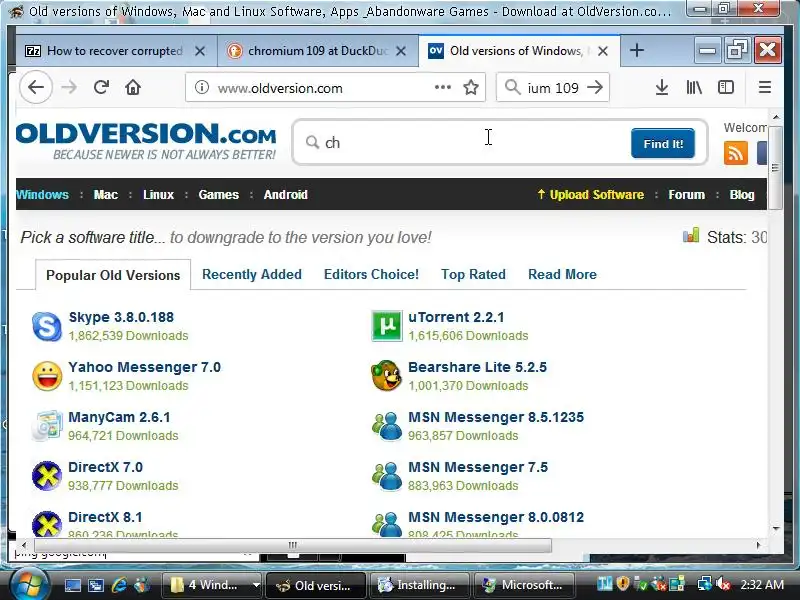
Task: Select the Recently Added tab
Action: [252, 274]
